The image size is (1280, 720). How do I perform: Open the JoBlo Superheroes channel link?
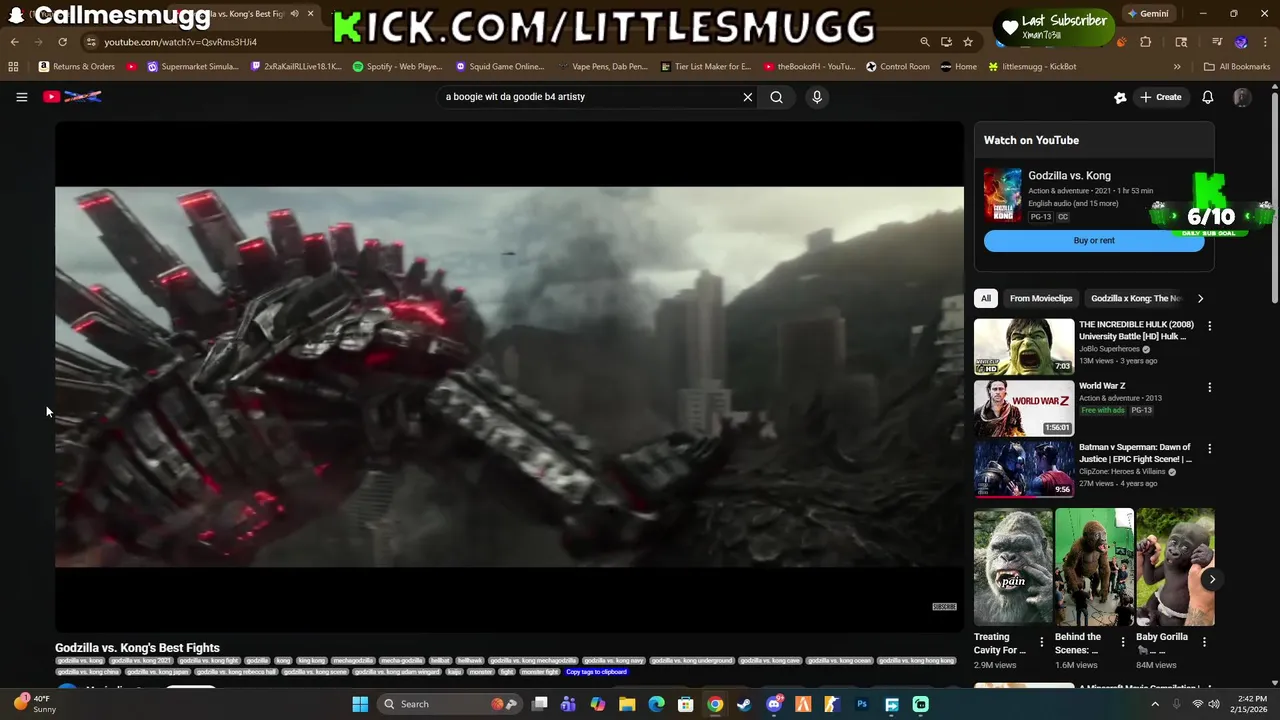tap(1109, 349)
